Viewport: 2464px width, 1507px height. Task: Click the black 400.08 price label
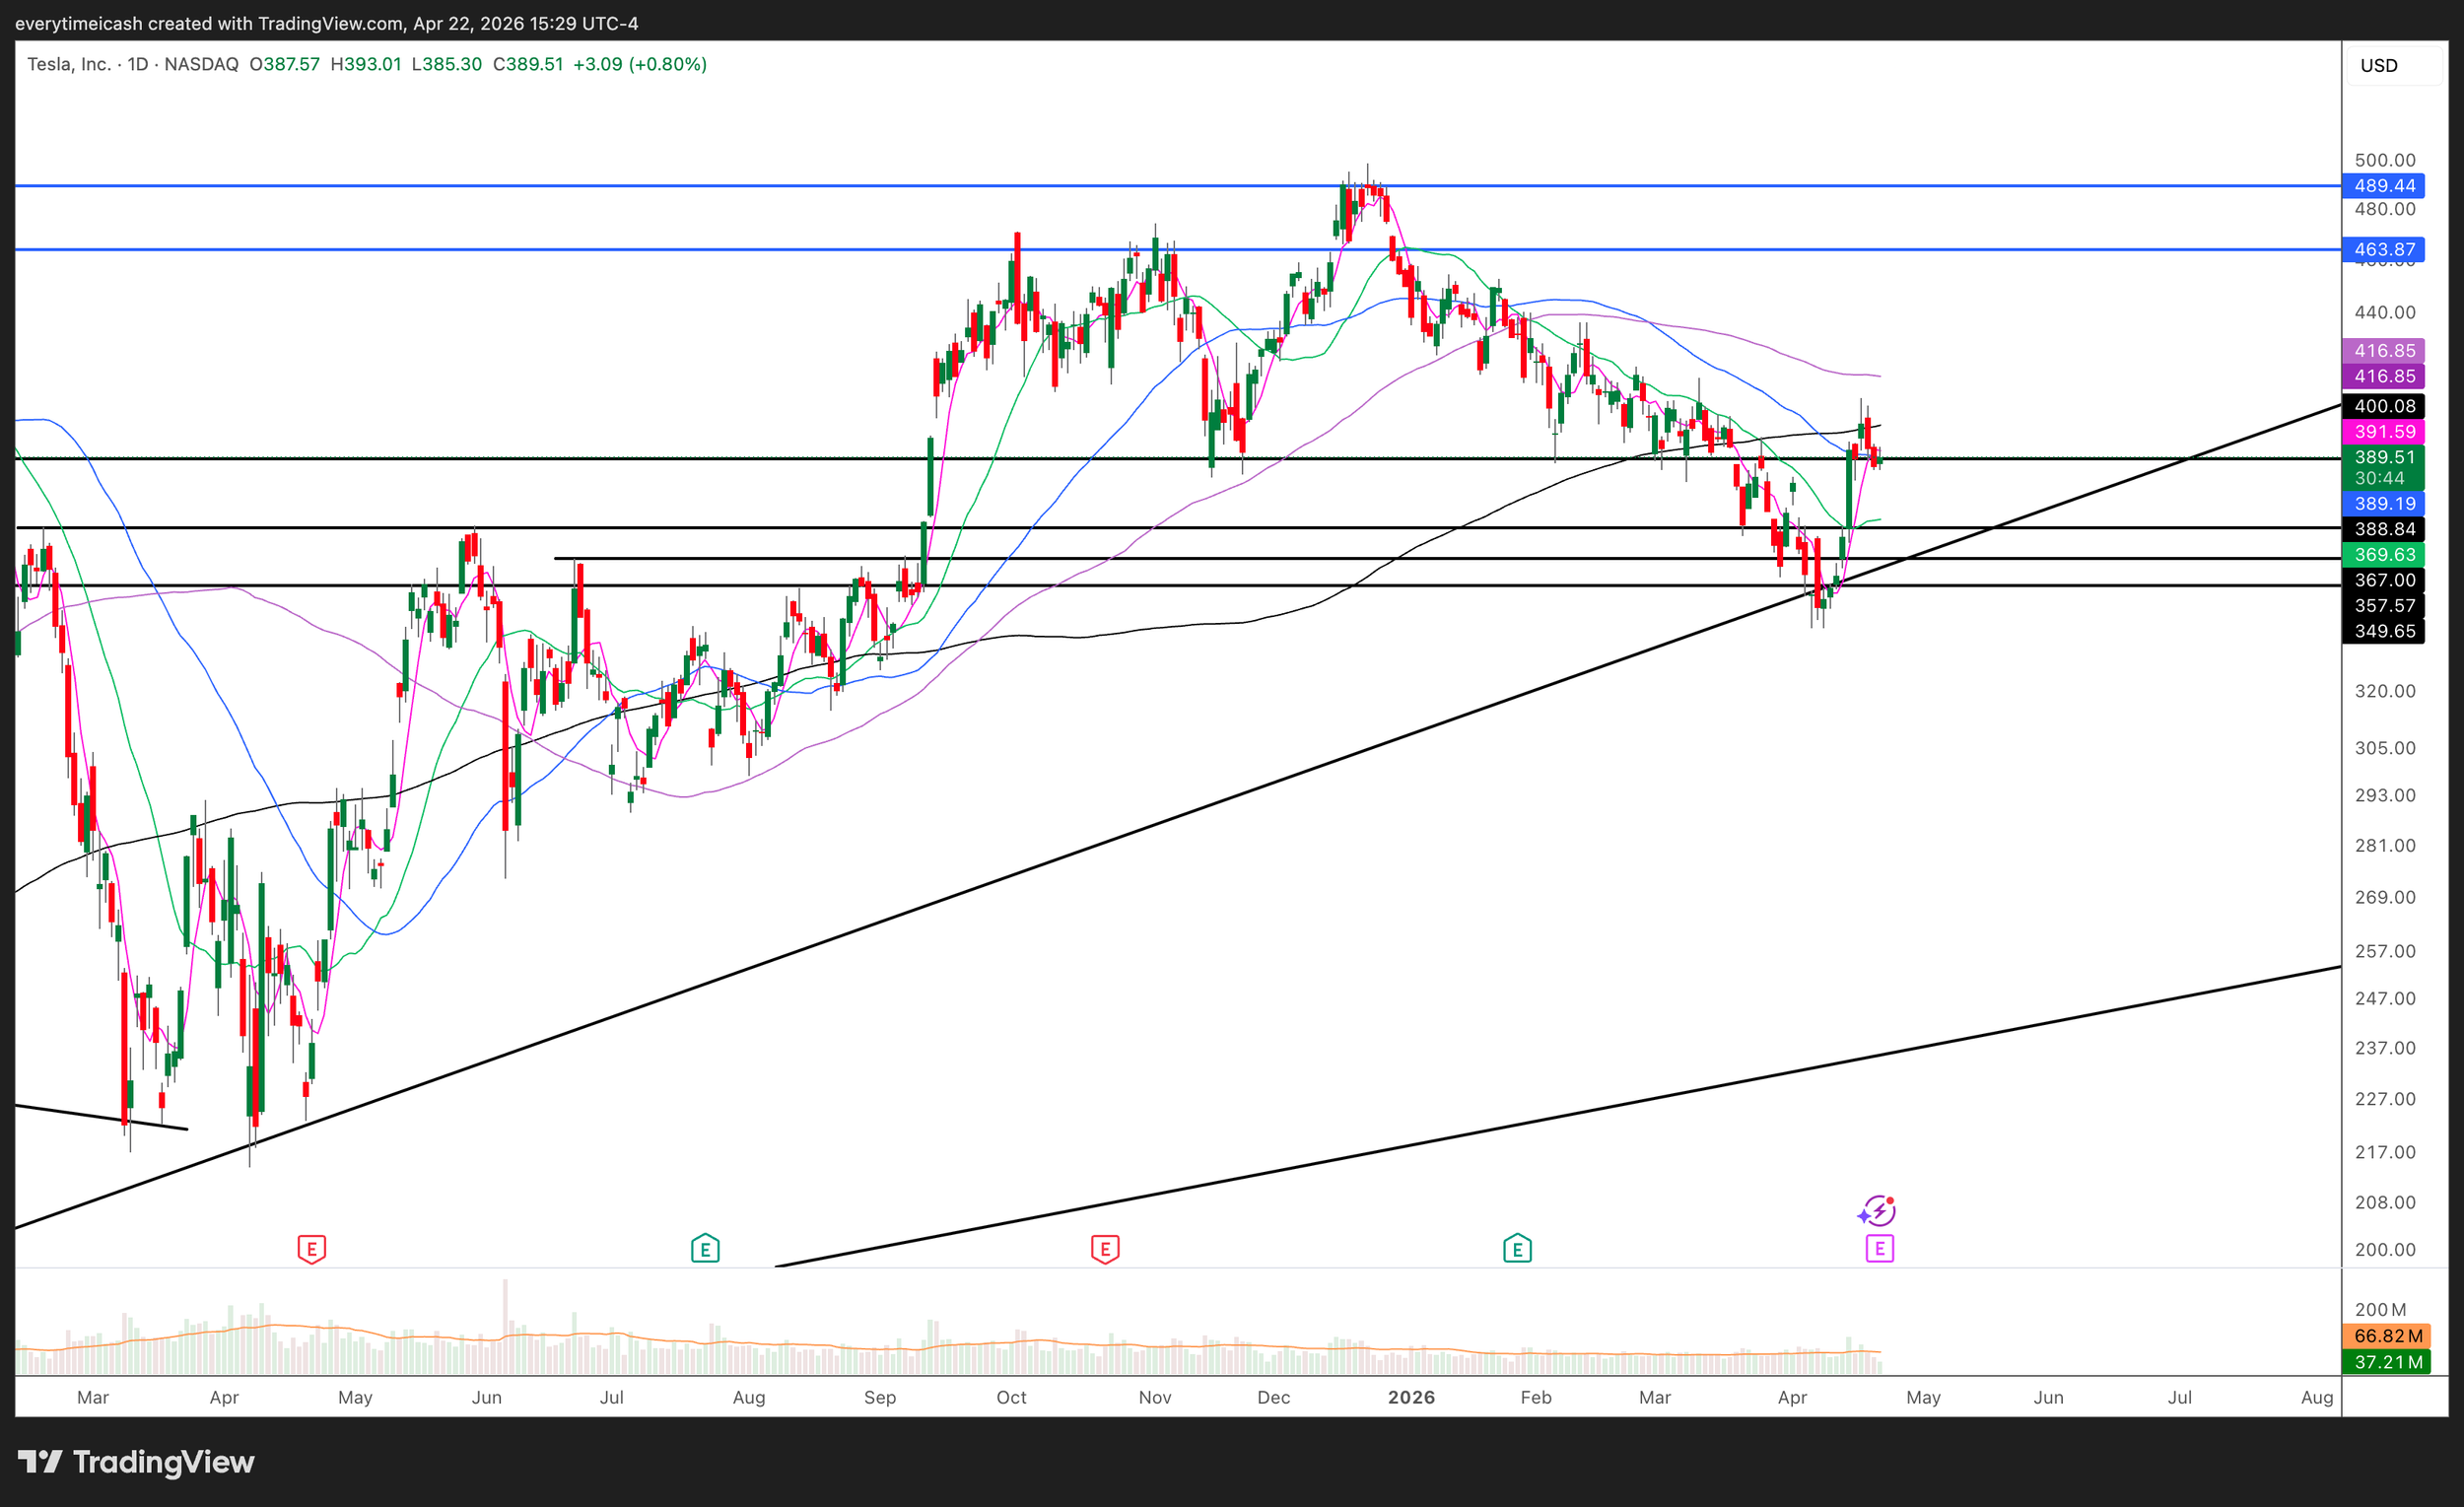coord(2383,406)
